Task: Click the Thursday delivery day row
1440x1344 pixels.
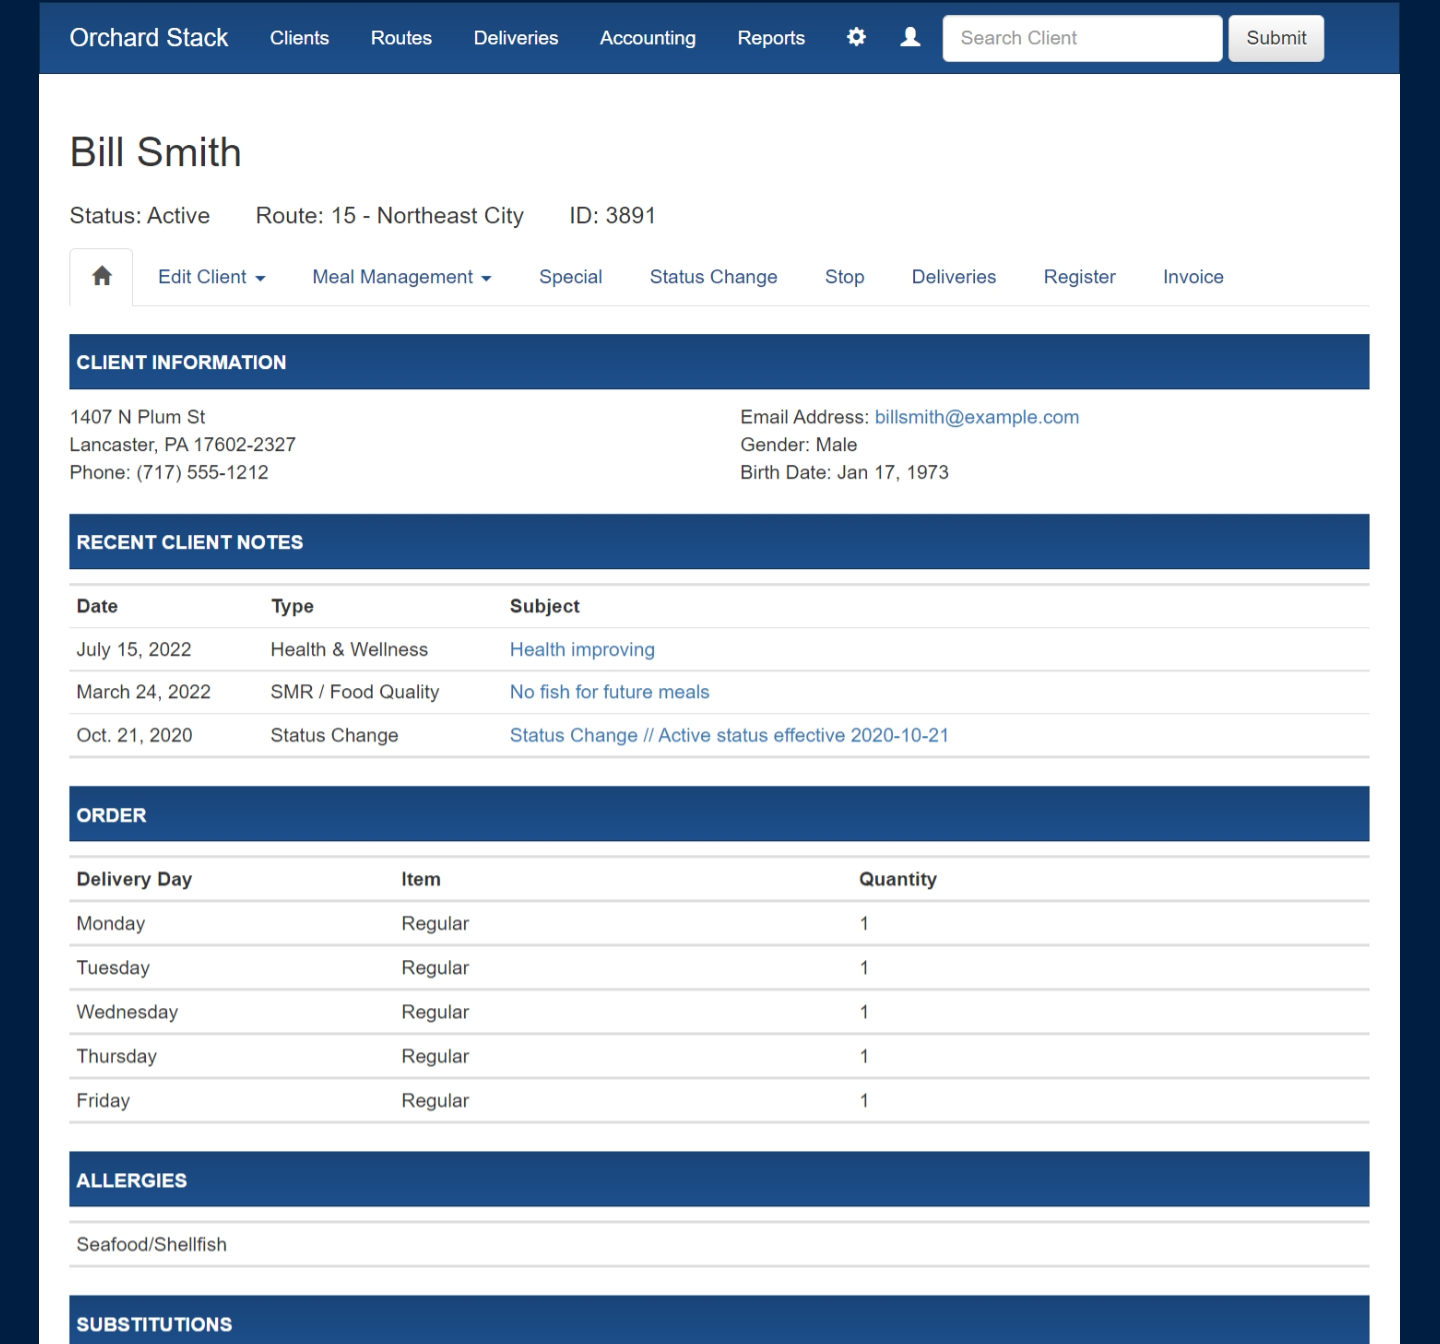Action: click(719, 1056)
